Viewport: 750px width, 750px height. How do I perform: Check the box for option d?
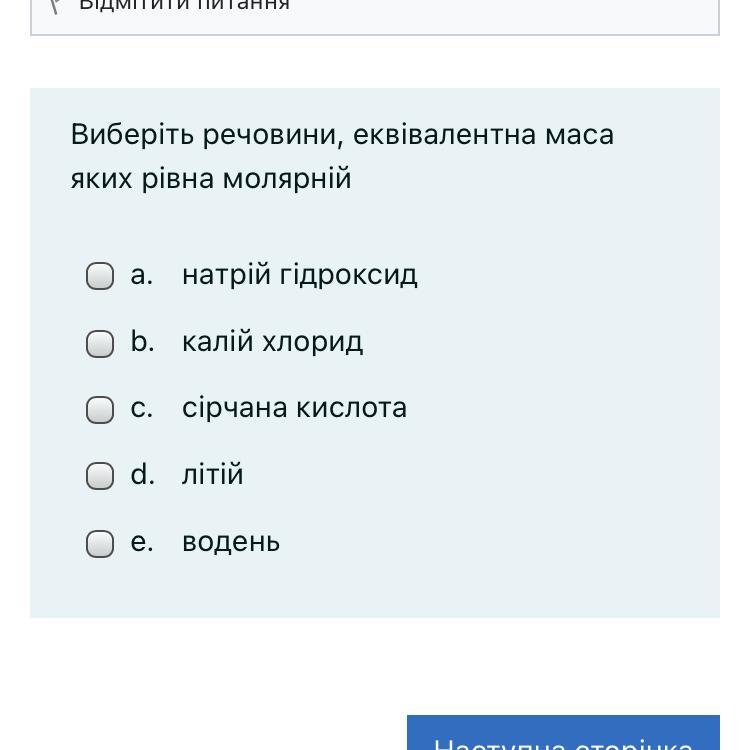click(x=100, y=476)
